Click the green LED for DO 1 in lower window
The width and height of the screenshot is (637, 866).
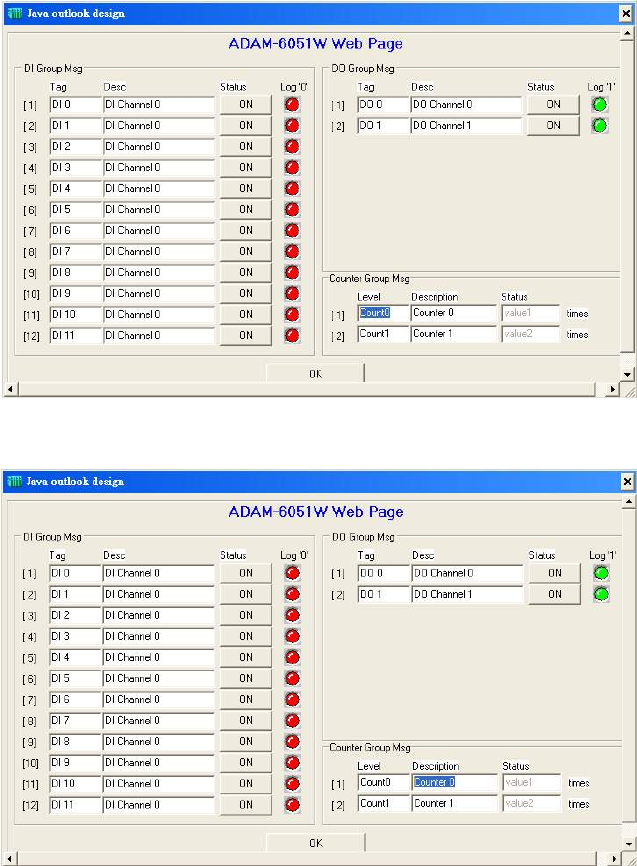click(x=601, y=594)
